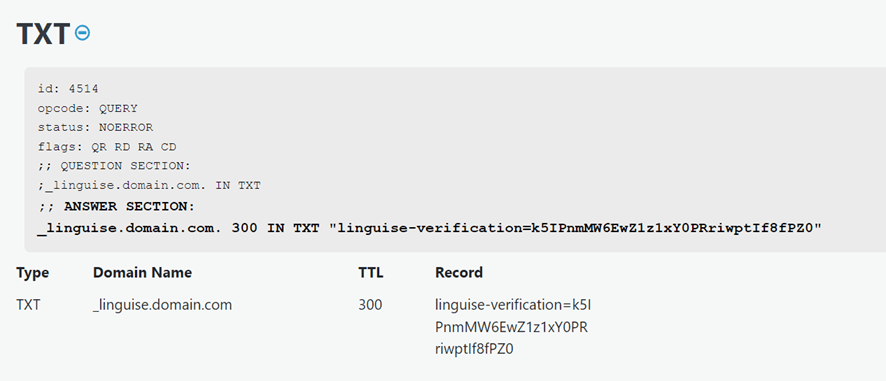Select the bold ";; ANSWER SECTION:" line
This screenshot has width=886, height=381.
click(116, 207)
